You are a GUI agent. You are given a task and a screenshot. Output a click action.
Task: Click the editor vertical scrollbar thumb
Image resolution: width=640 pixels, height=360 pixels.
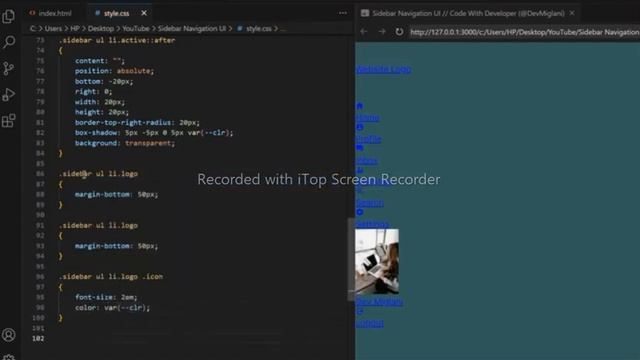pos(351,259)
